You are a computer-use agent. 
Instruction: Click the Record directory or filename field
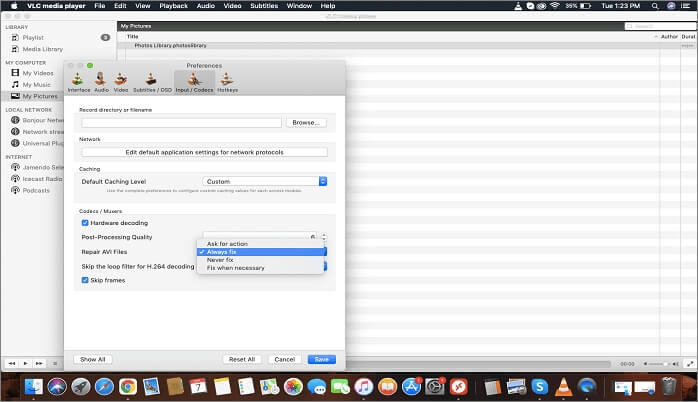pyautogui.click(x=181, y=122)
